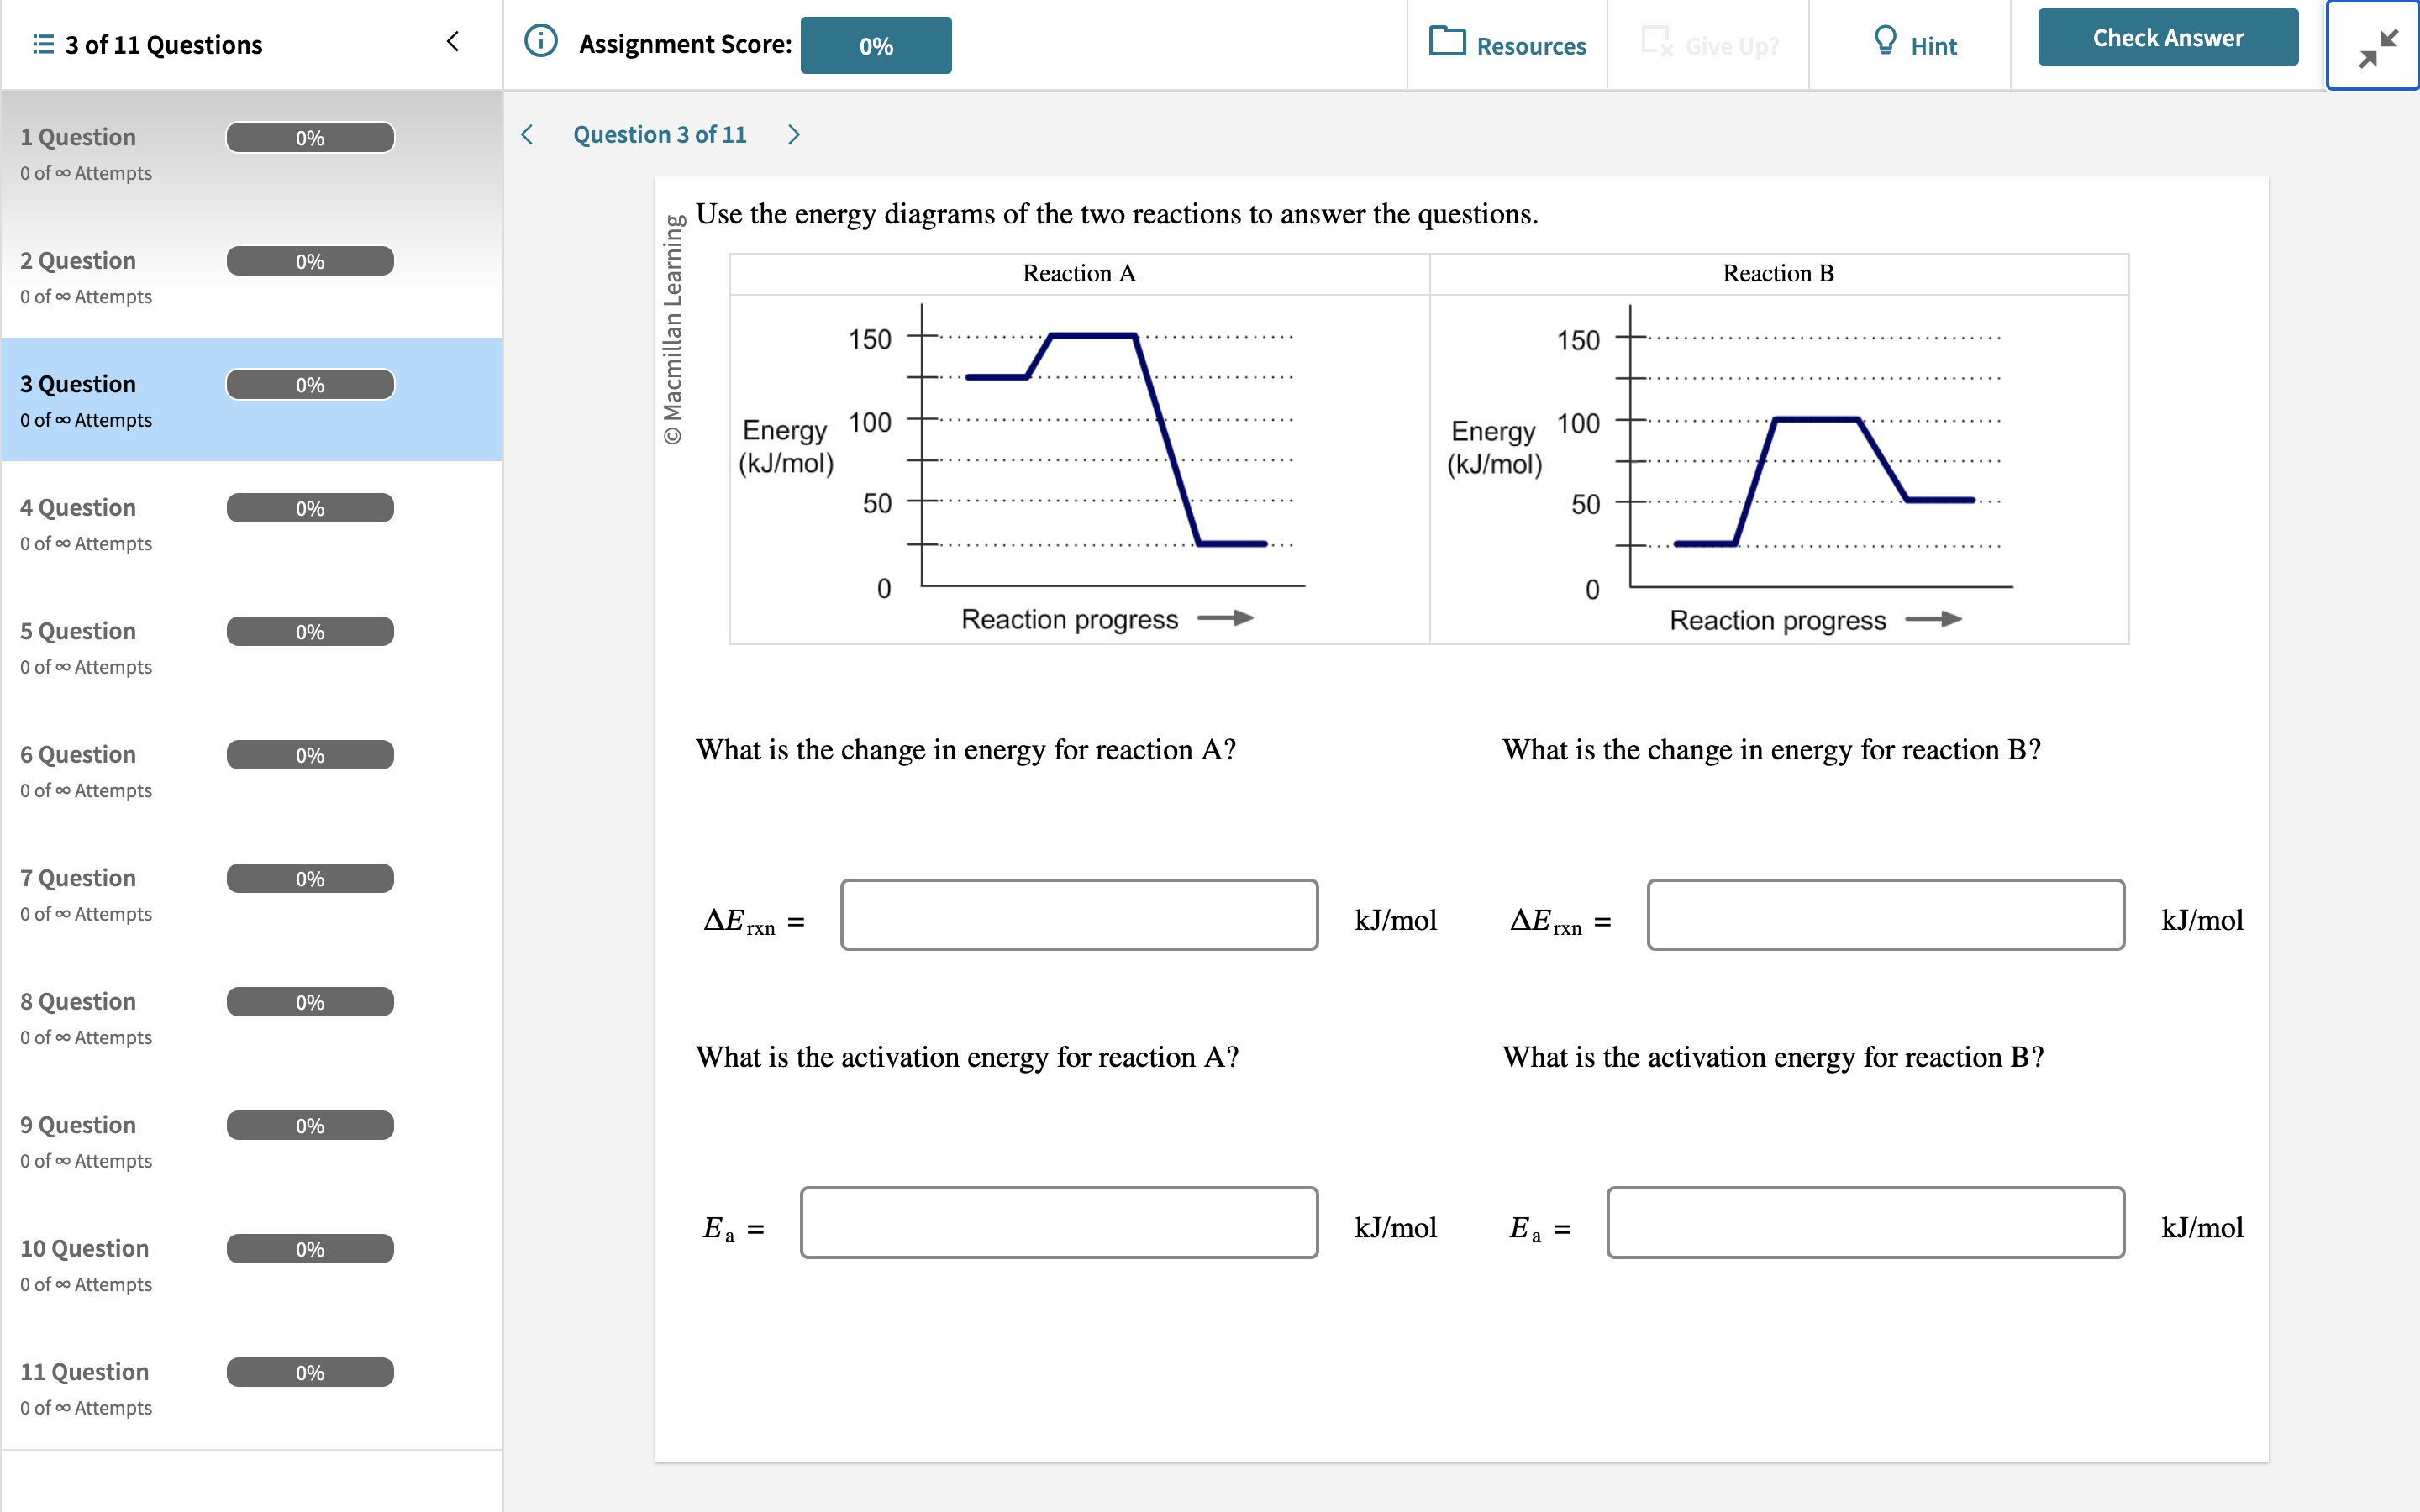Click Check Answer
2420x1512 pixels.
[2168, 38]
